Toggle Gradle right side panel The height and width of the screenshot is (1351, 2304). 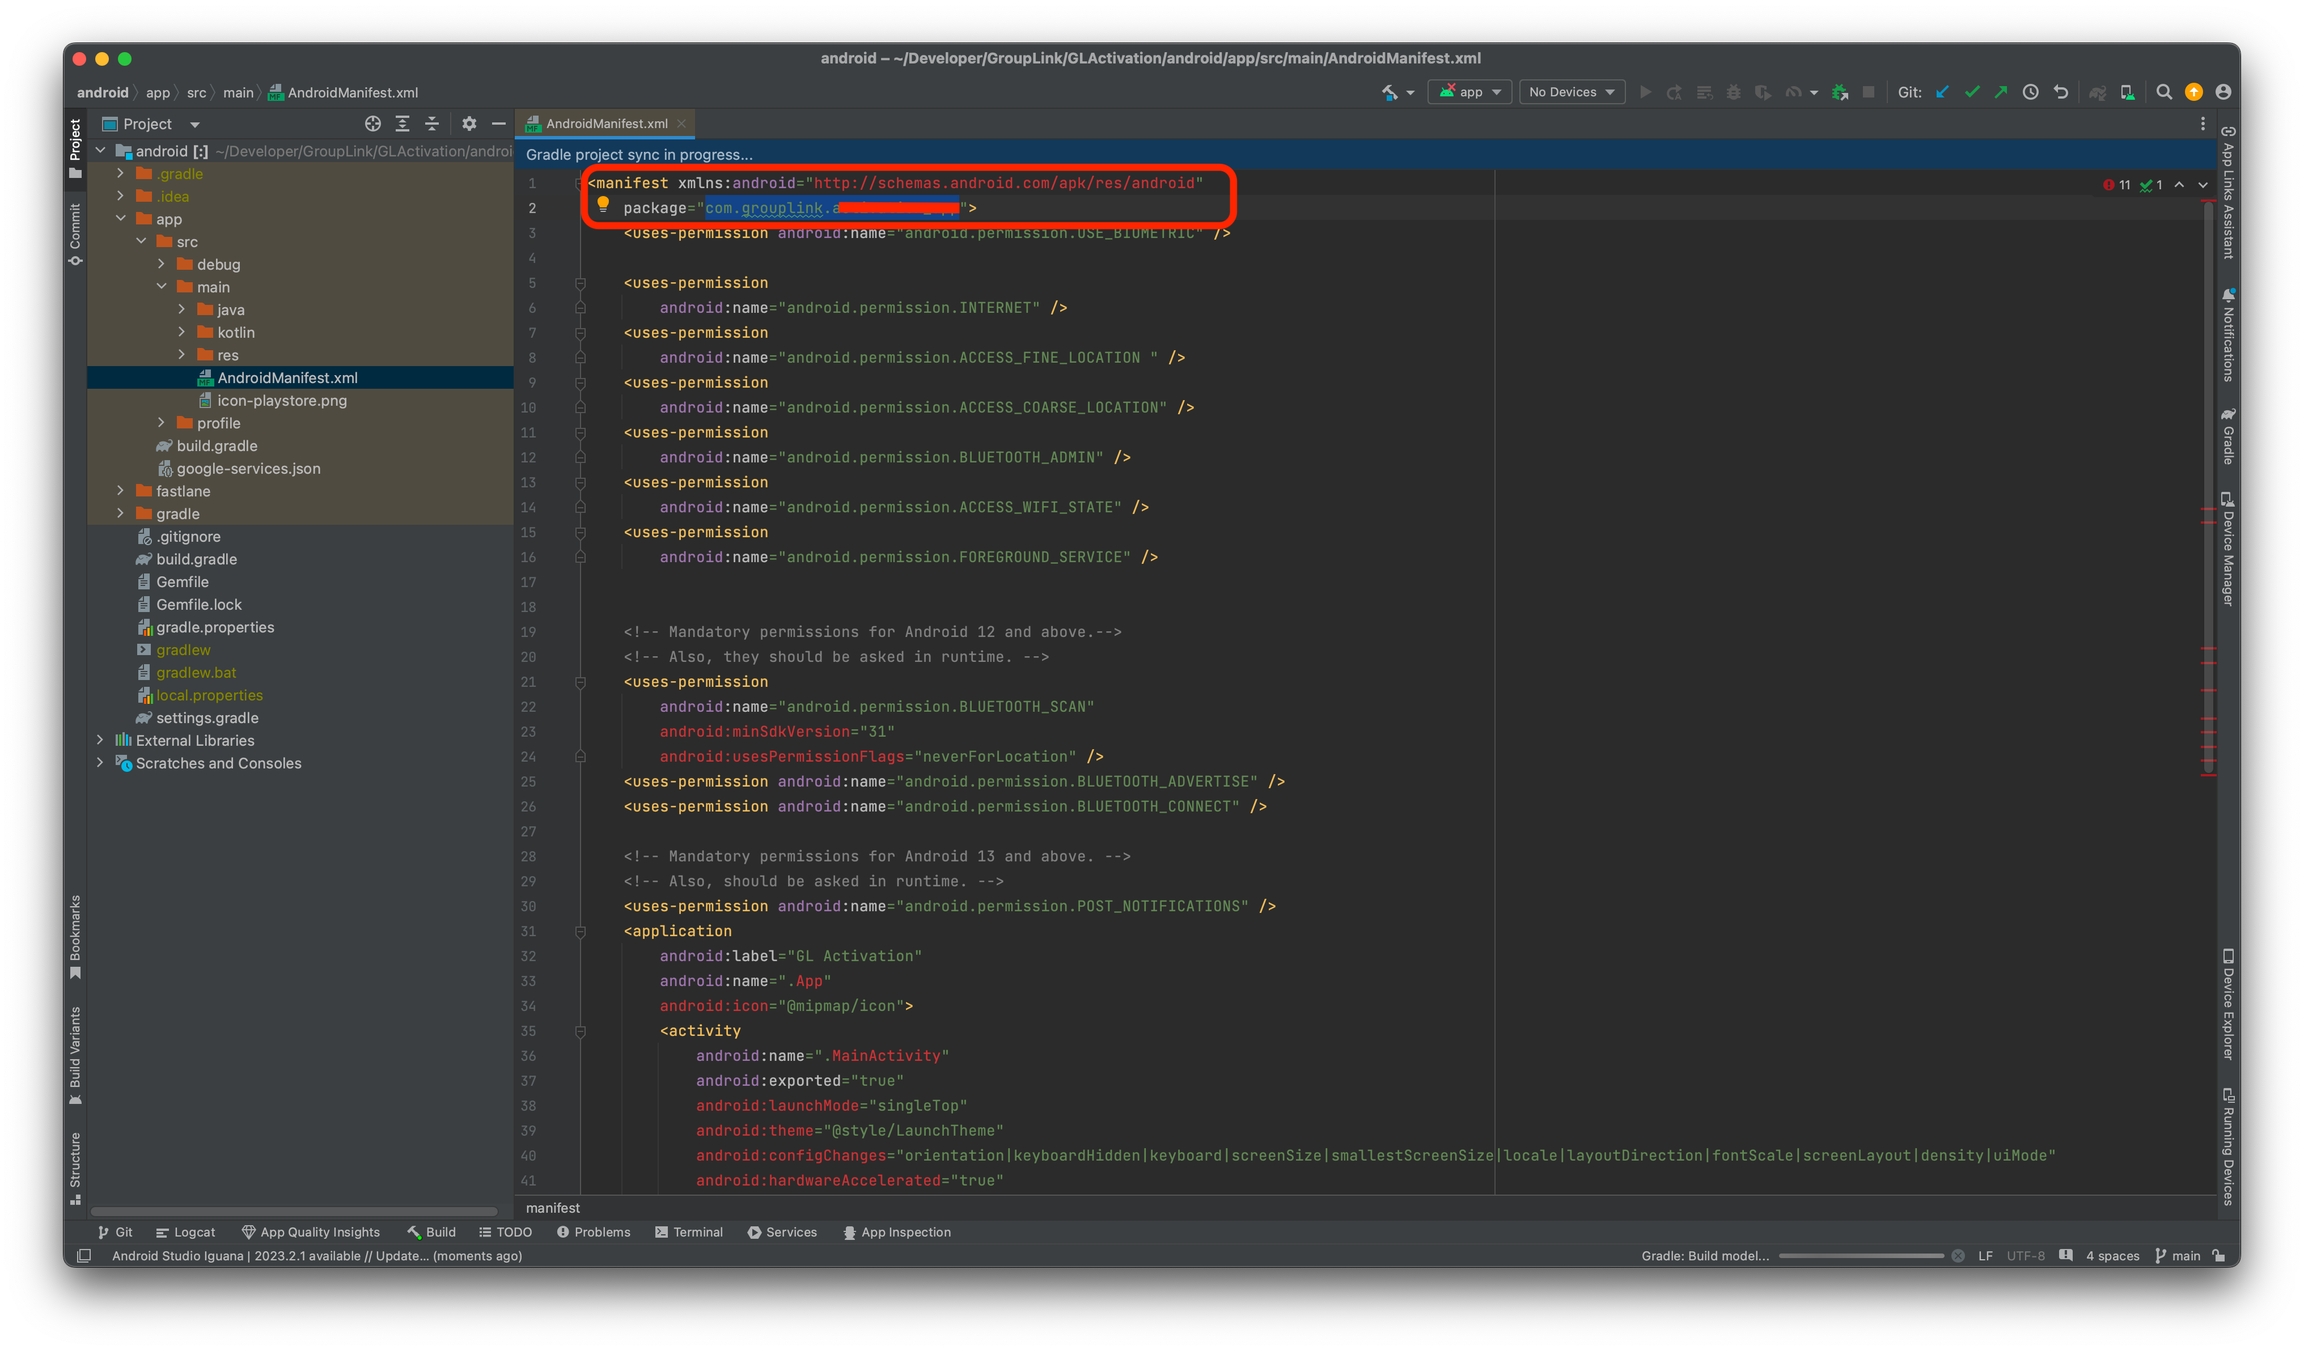(2228, 435)
